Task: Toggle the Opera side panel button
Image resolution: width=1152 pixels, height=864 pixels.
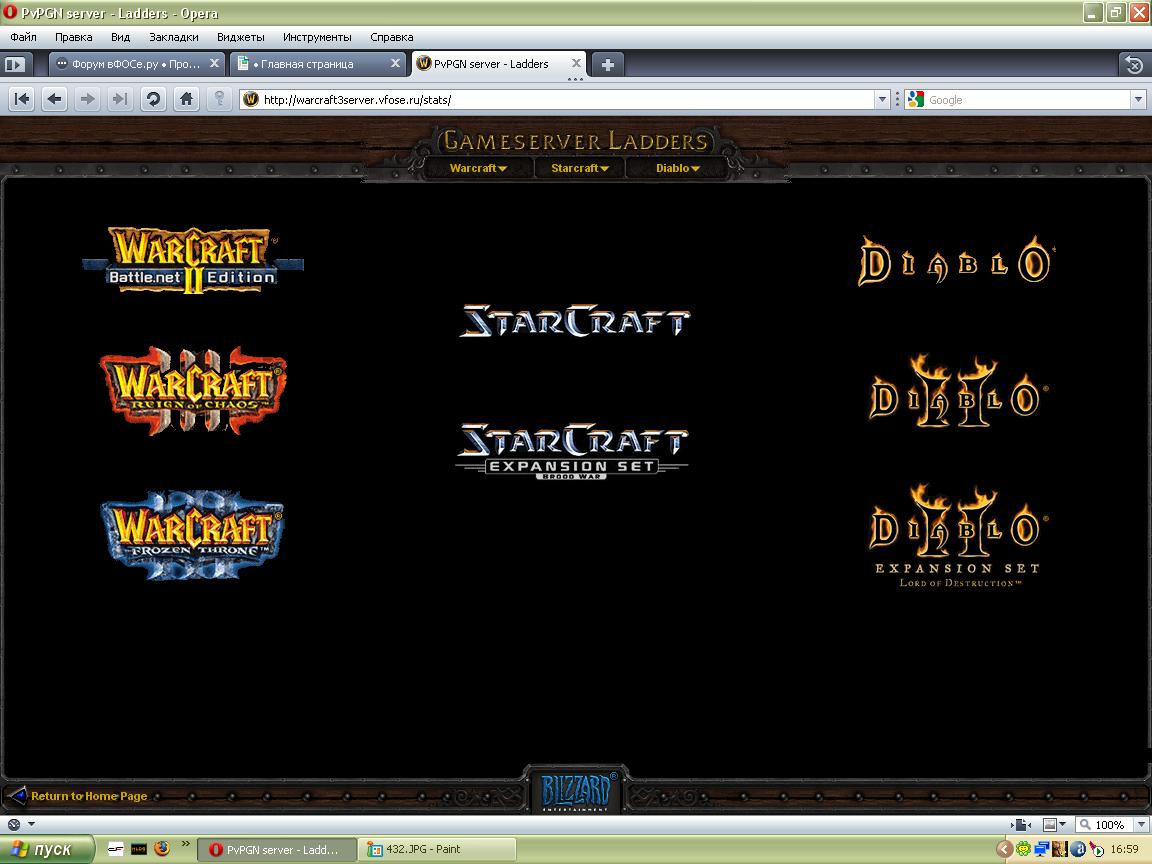Action: tap(14, 64)
